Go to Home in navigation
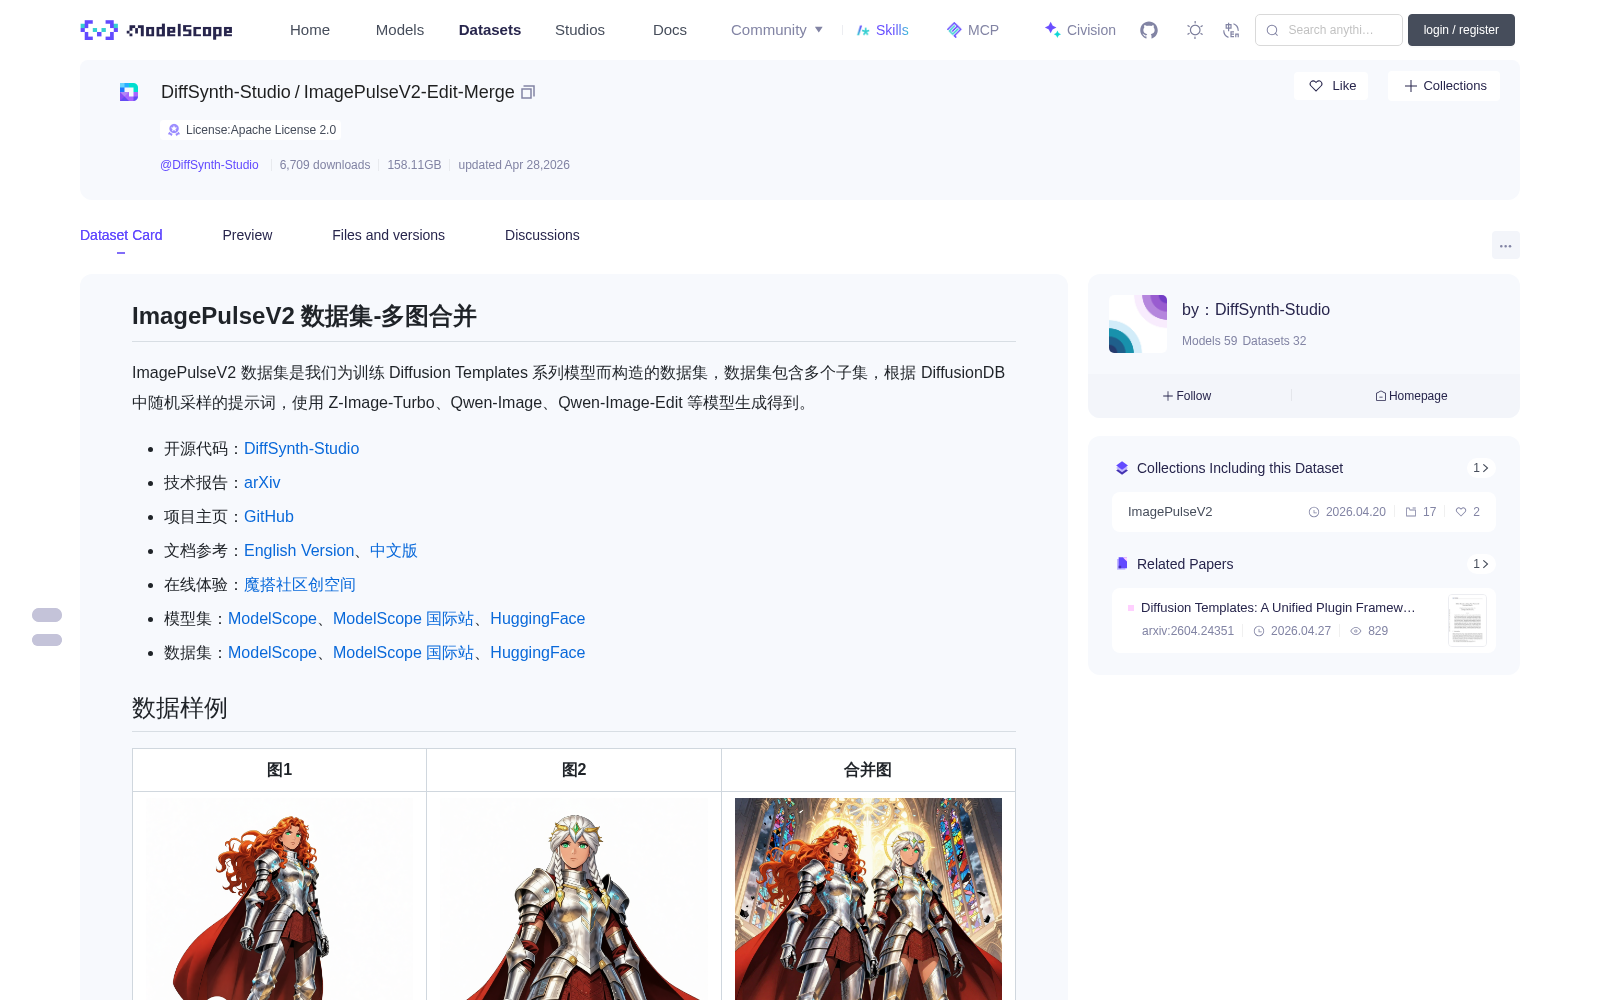 tap(310, 30)
